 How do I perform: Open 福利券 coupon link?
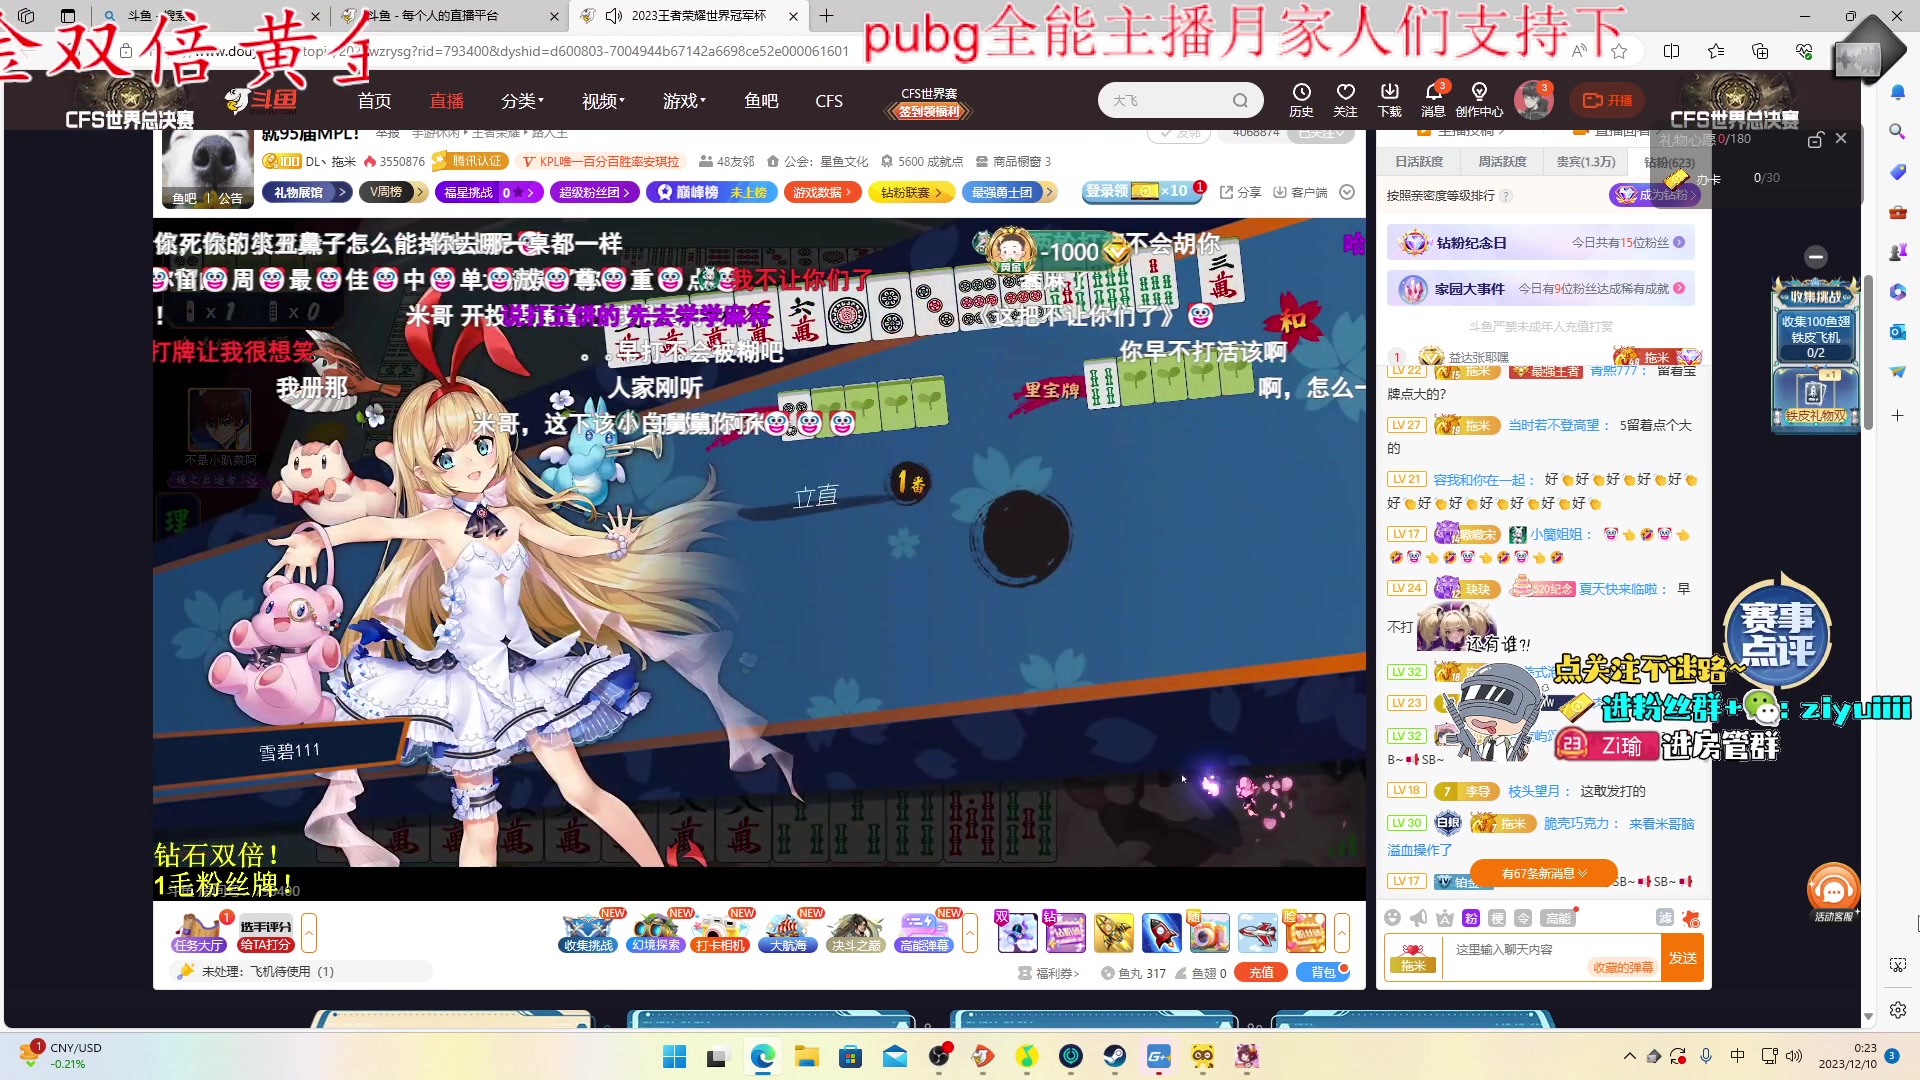pyautogui.click(x=1049, y=973)
